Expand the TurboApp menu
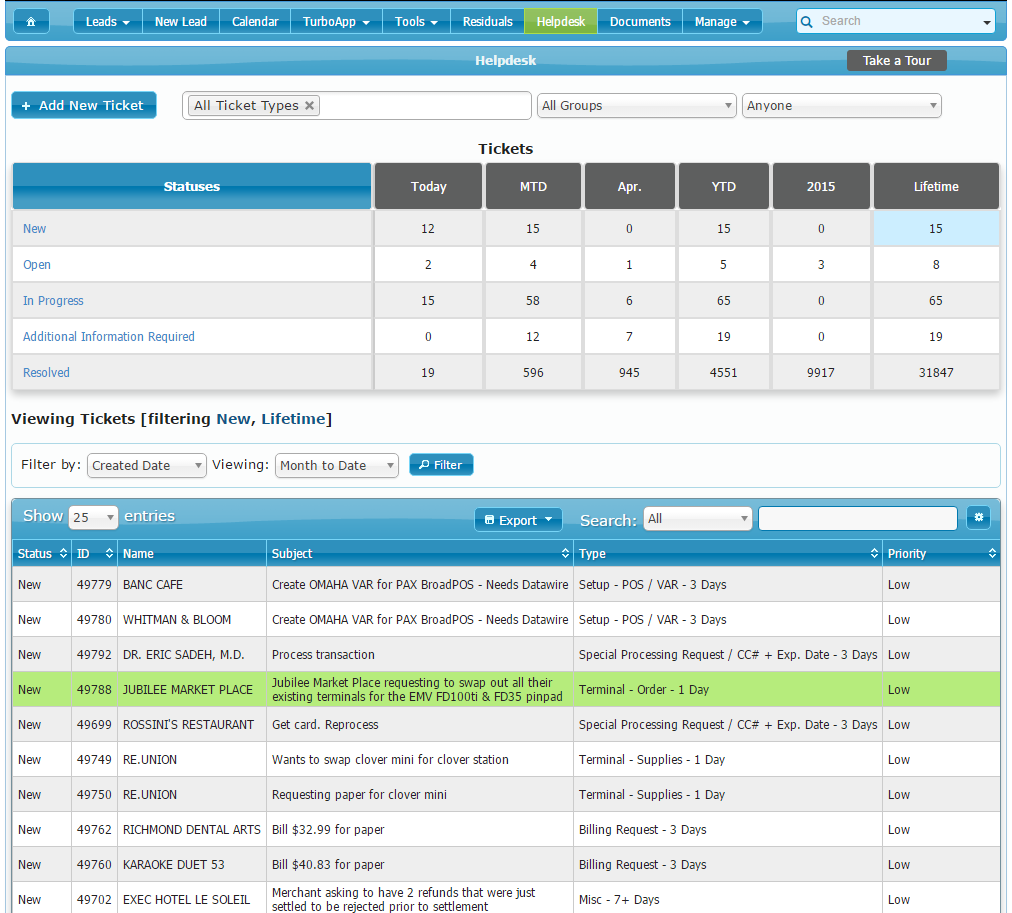 336,21
